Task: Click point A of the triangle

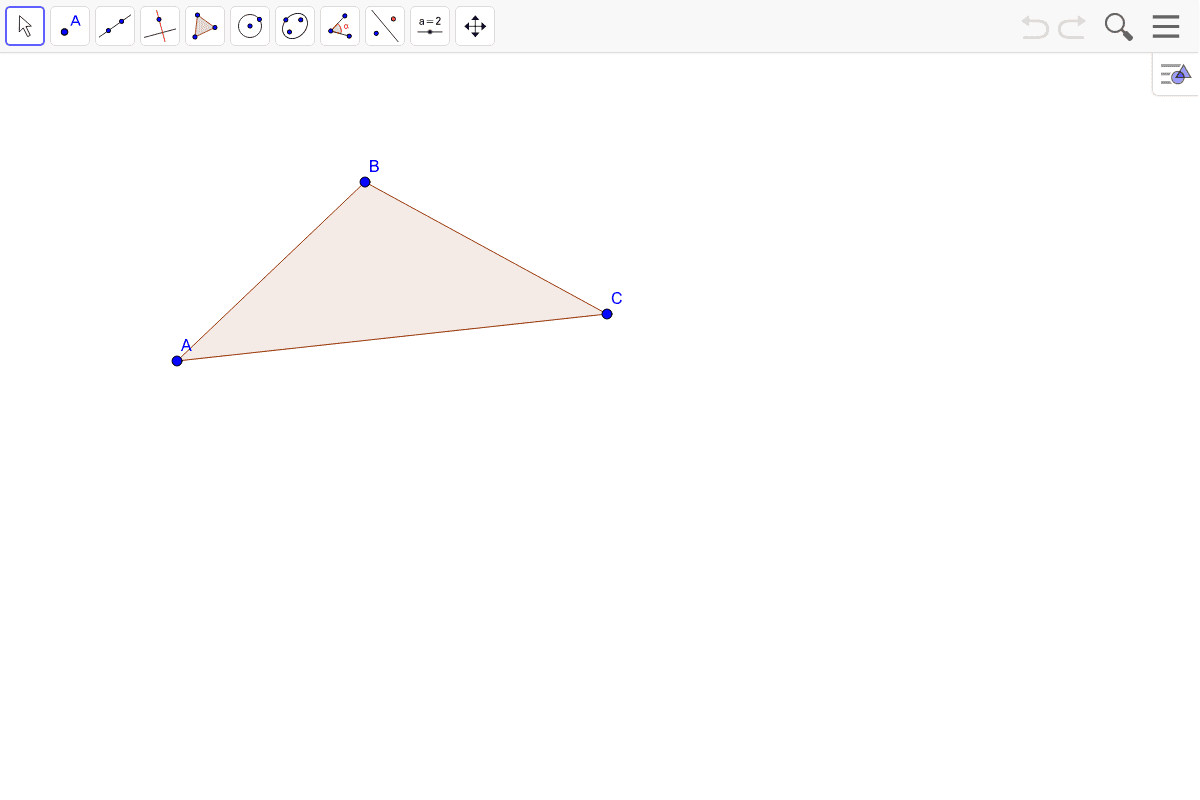Action: coord(177,361)
